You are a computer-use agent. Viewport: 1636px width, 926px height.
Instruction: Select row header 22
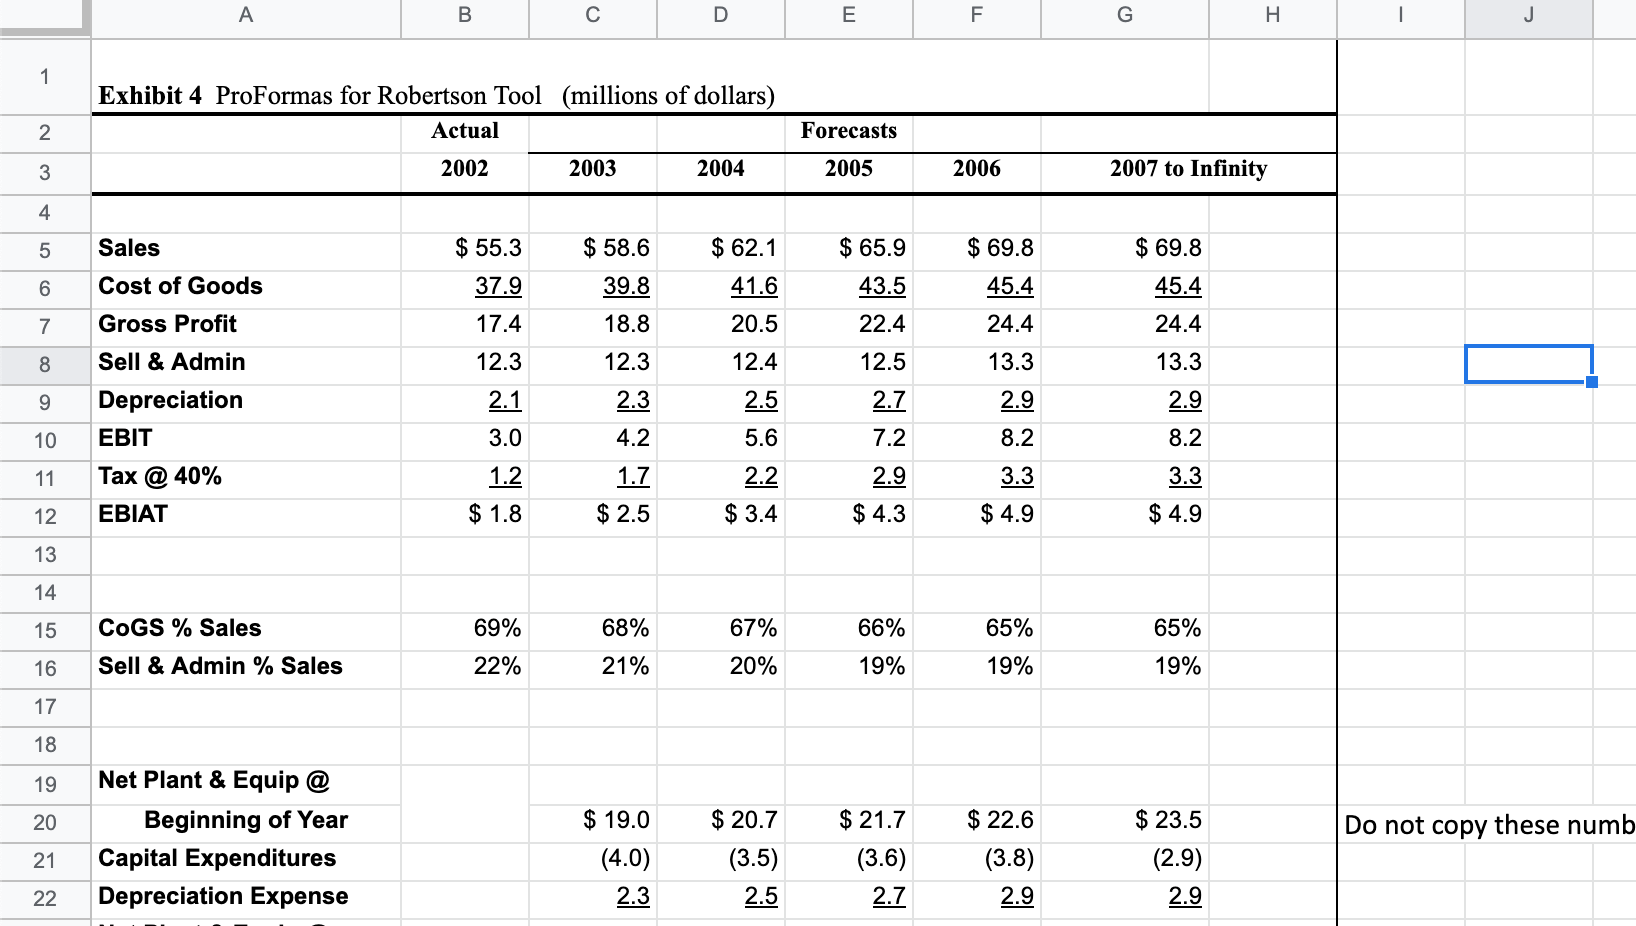click(x=44, y=899)
